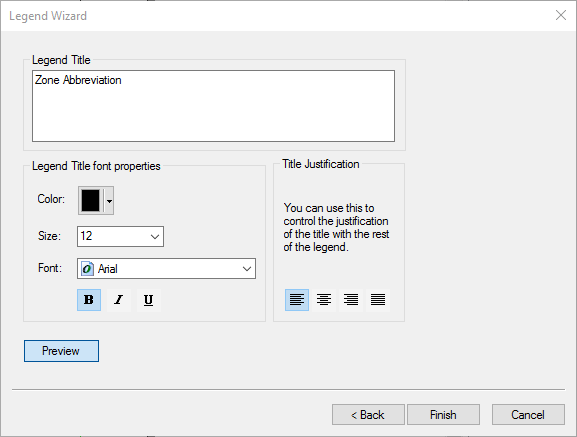Click Finish to complete the wizard
Viewport: 577px width, 437px height.
[x=443, y=415]
